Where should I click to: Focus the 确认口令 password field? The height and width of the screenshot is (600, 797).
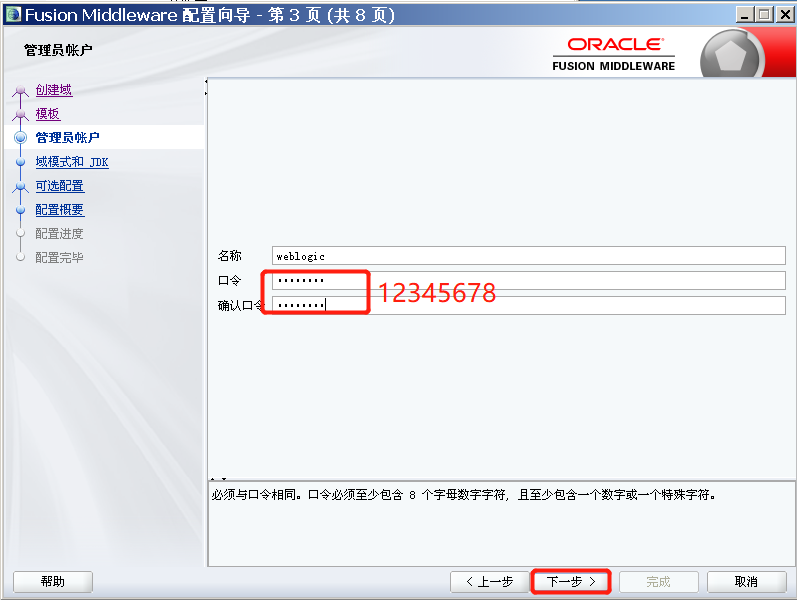529,305
